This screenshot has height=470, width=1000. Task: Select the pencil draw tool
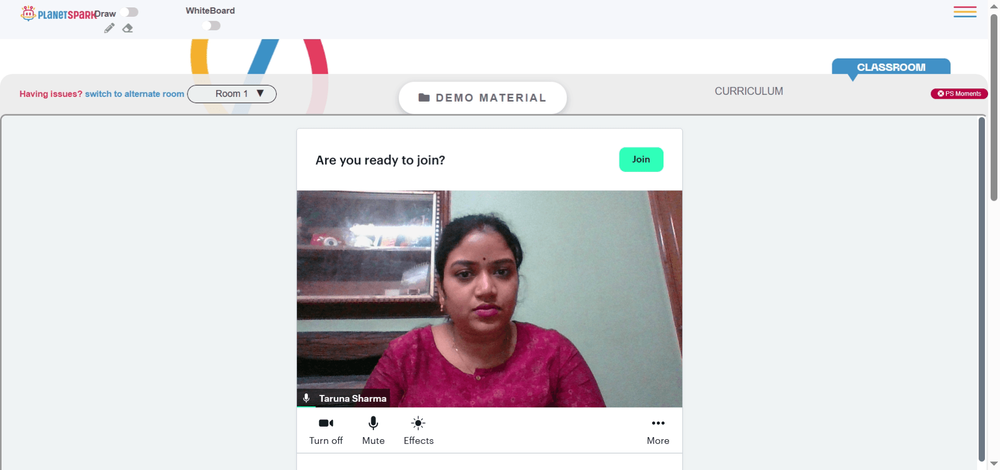[x=110, y=28]
